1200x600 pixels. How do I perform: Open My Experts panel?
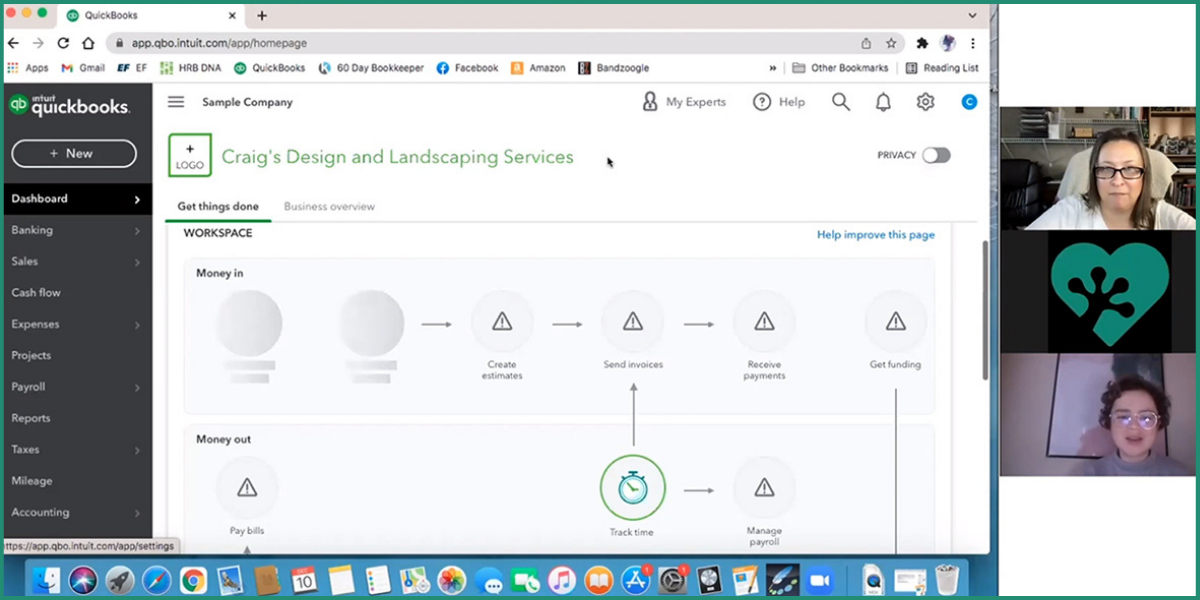click(684, 102)
